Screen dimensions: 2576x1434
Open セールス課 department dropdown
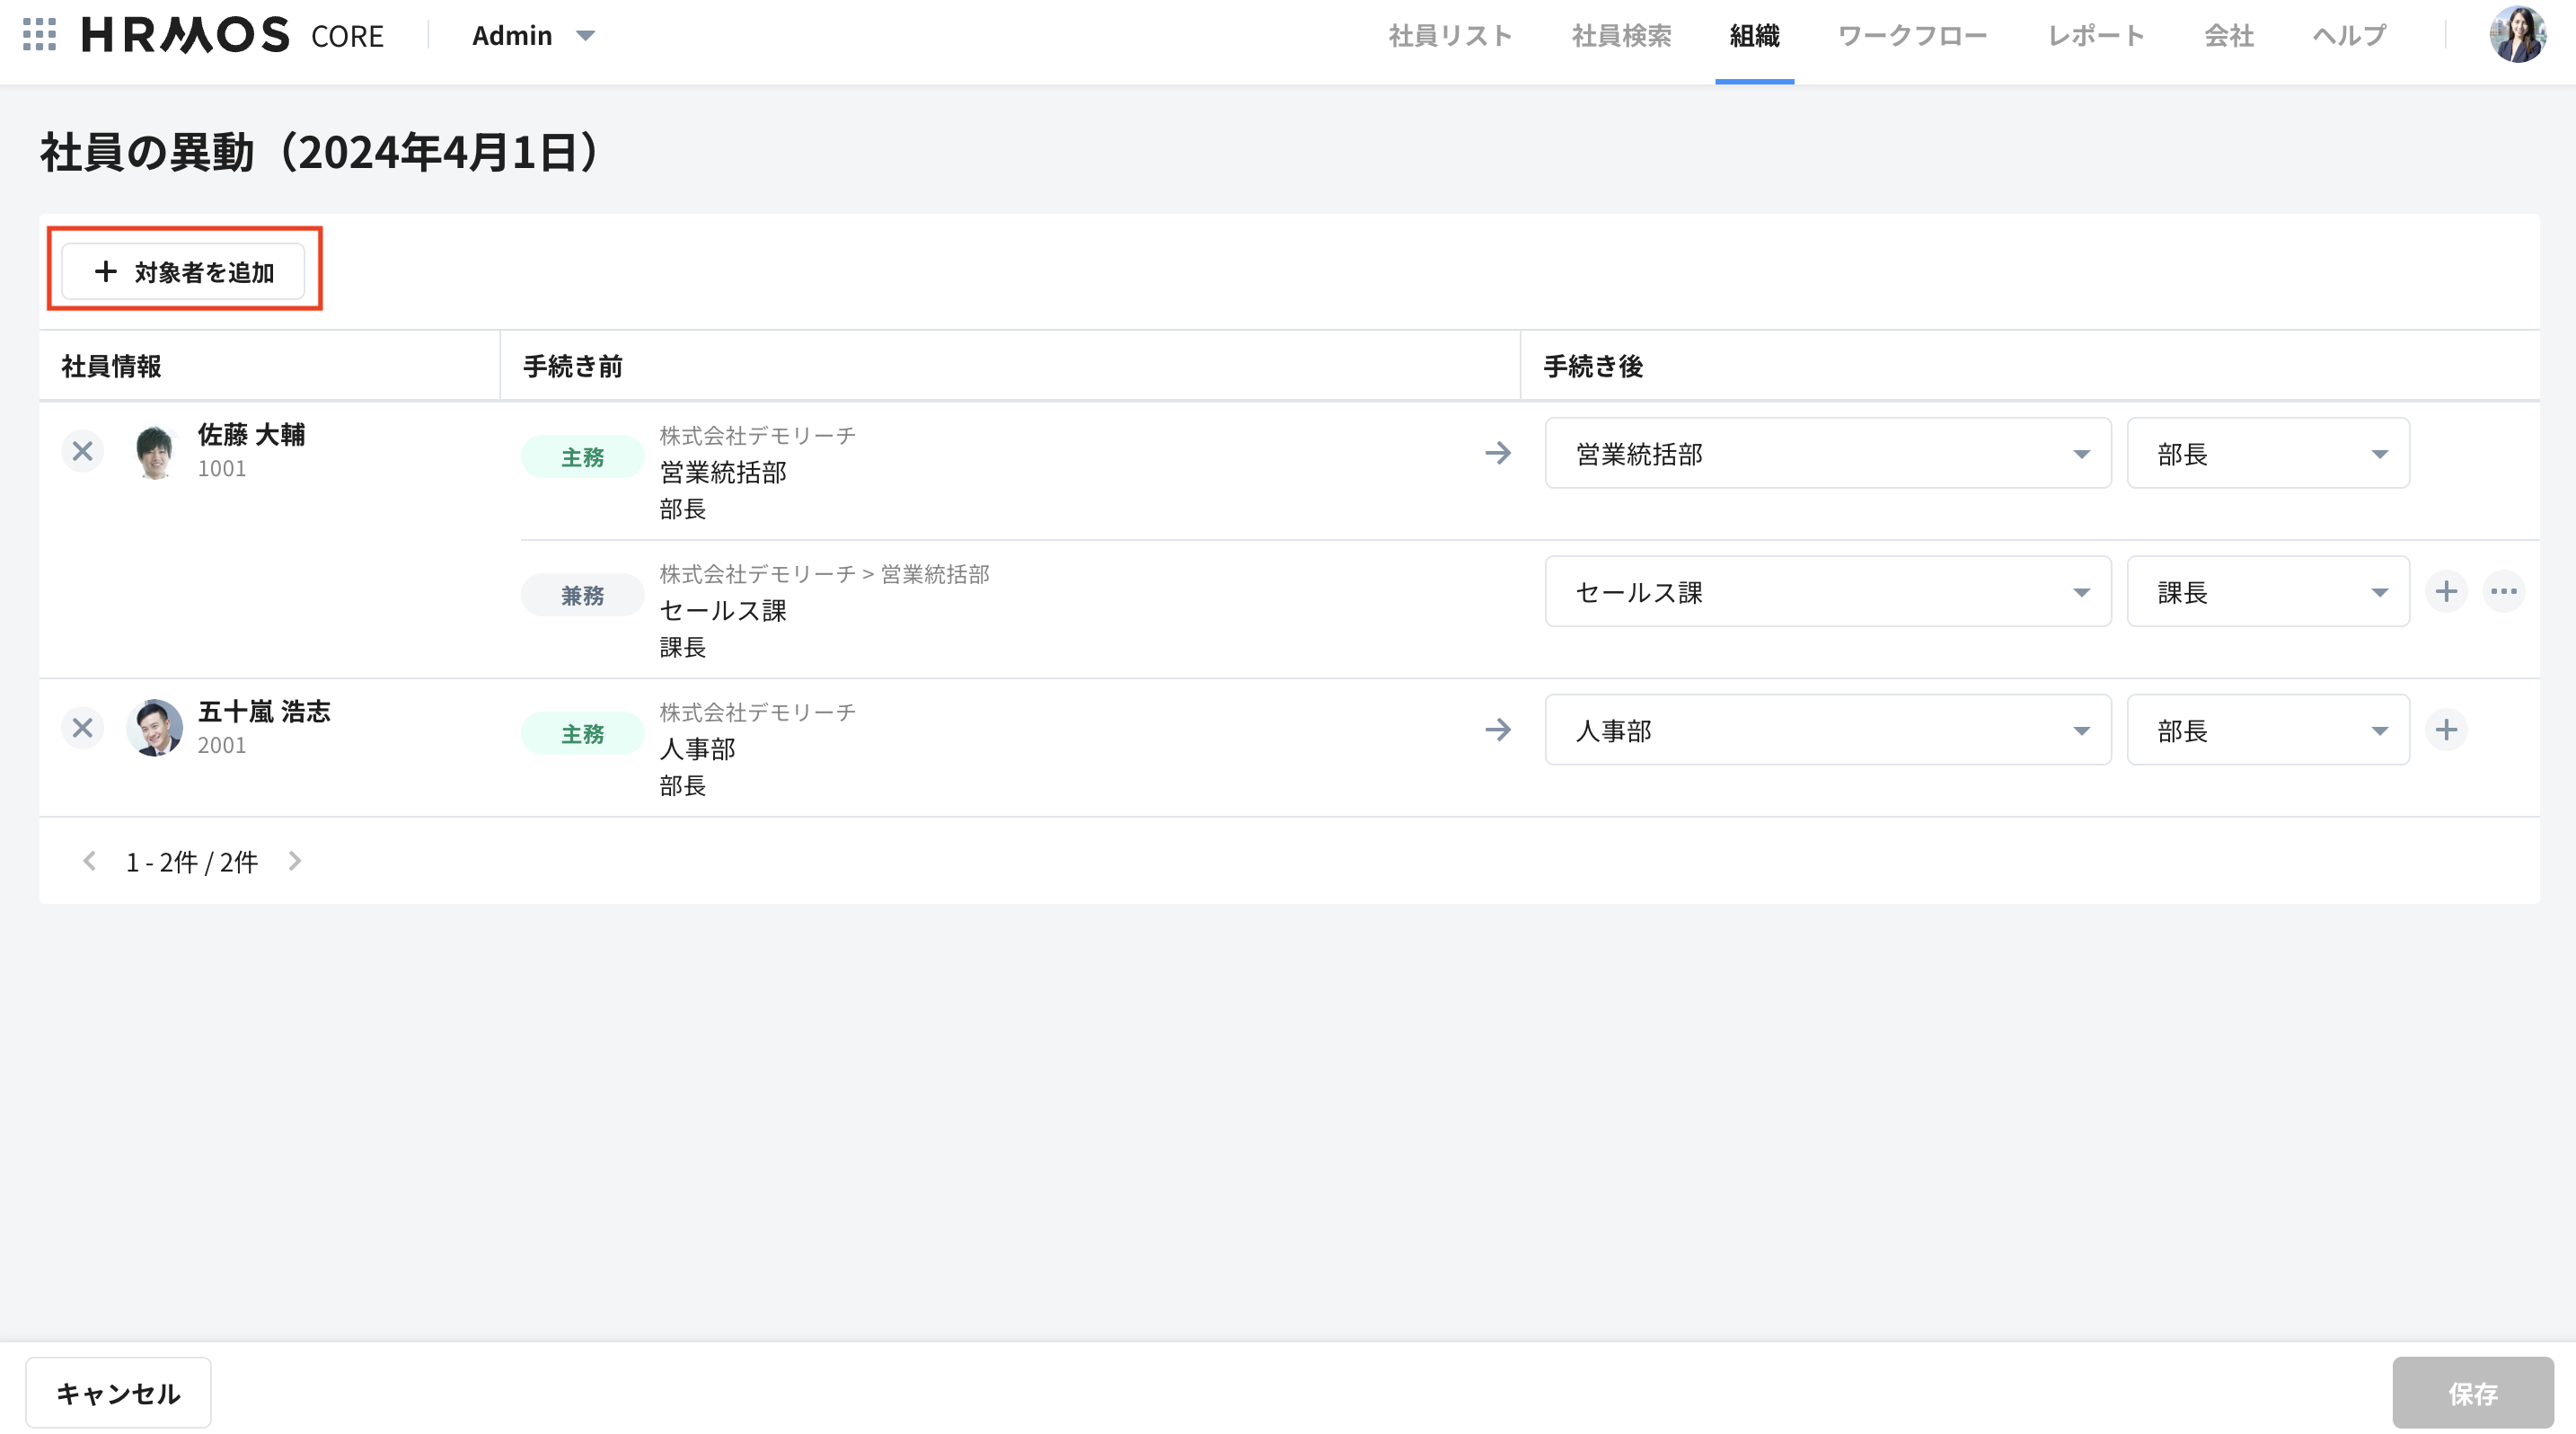[1827, 592]
